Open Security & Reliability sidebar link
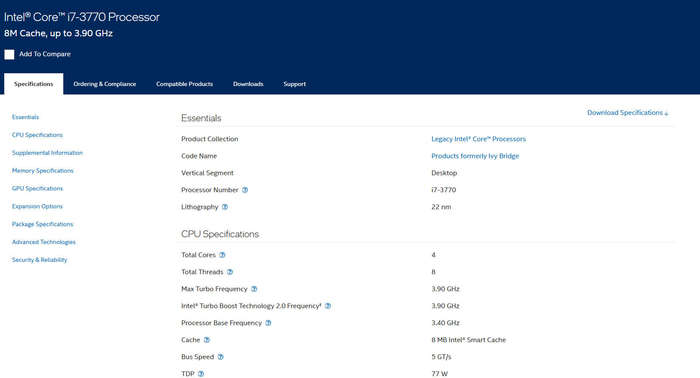The height and width of the screenshot is (378, 700). click(x=39, y=260)
